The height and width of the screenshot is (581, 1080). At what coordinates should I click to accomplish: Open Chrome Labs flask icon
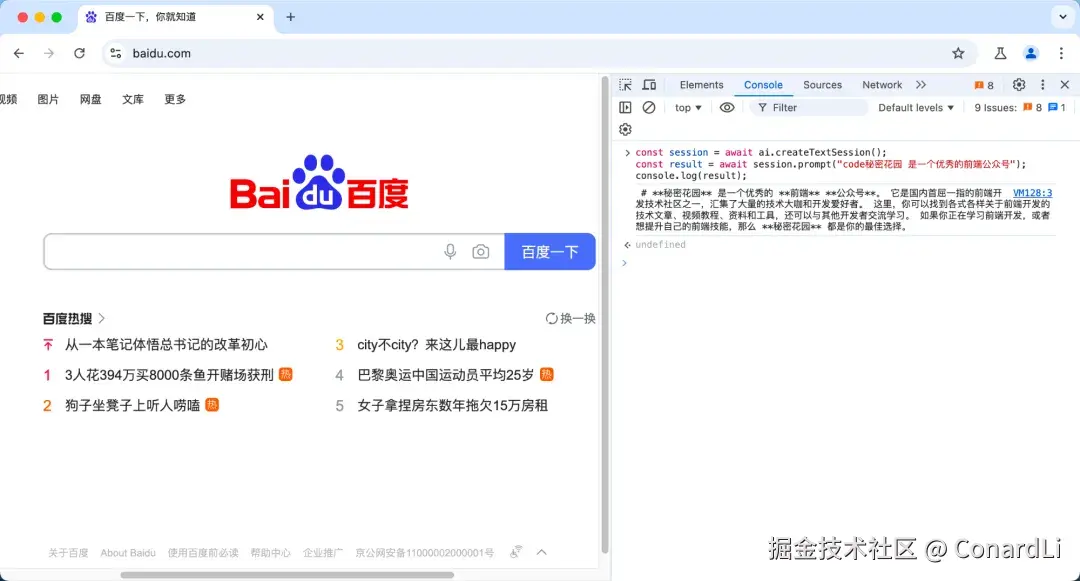(1000, 53)
